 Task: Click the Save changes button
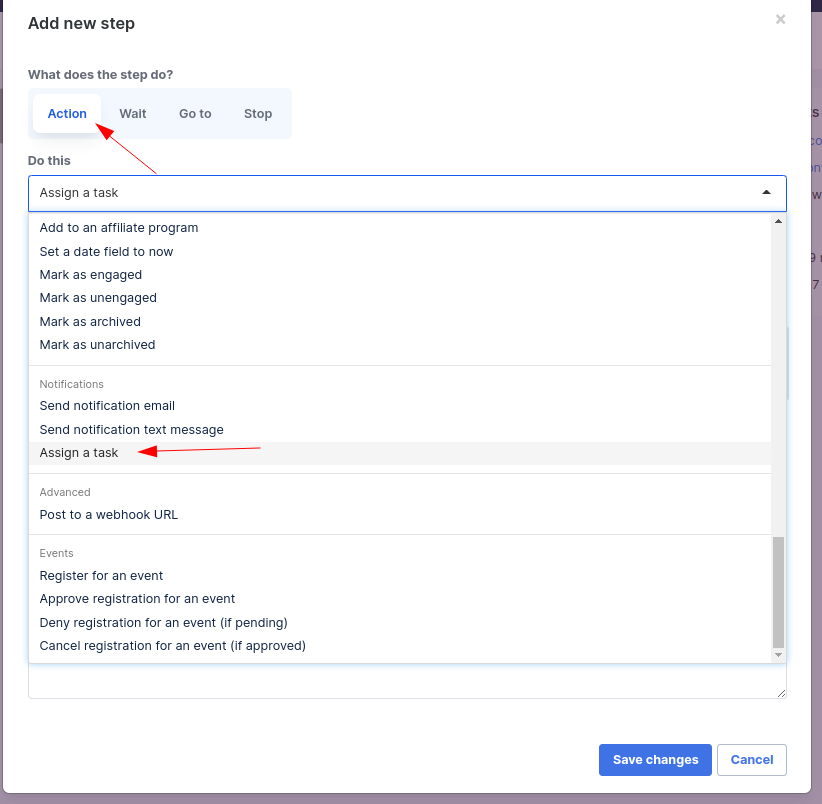655,759
